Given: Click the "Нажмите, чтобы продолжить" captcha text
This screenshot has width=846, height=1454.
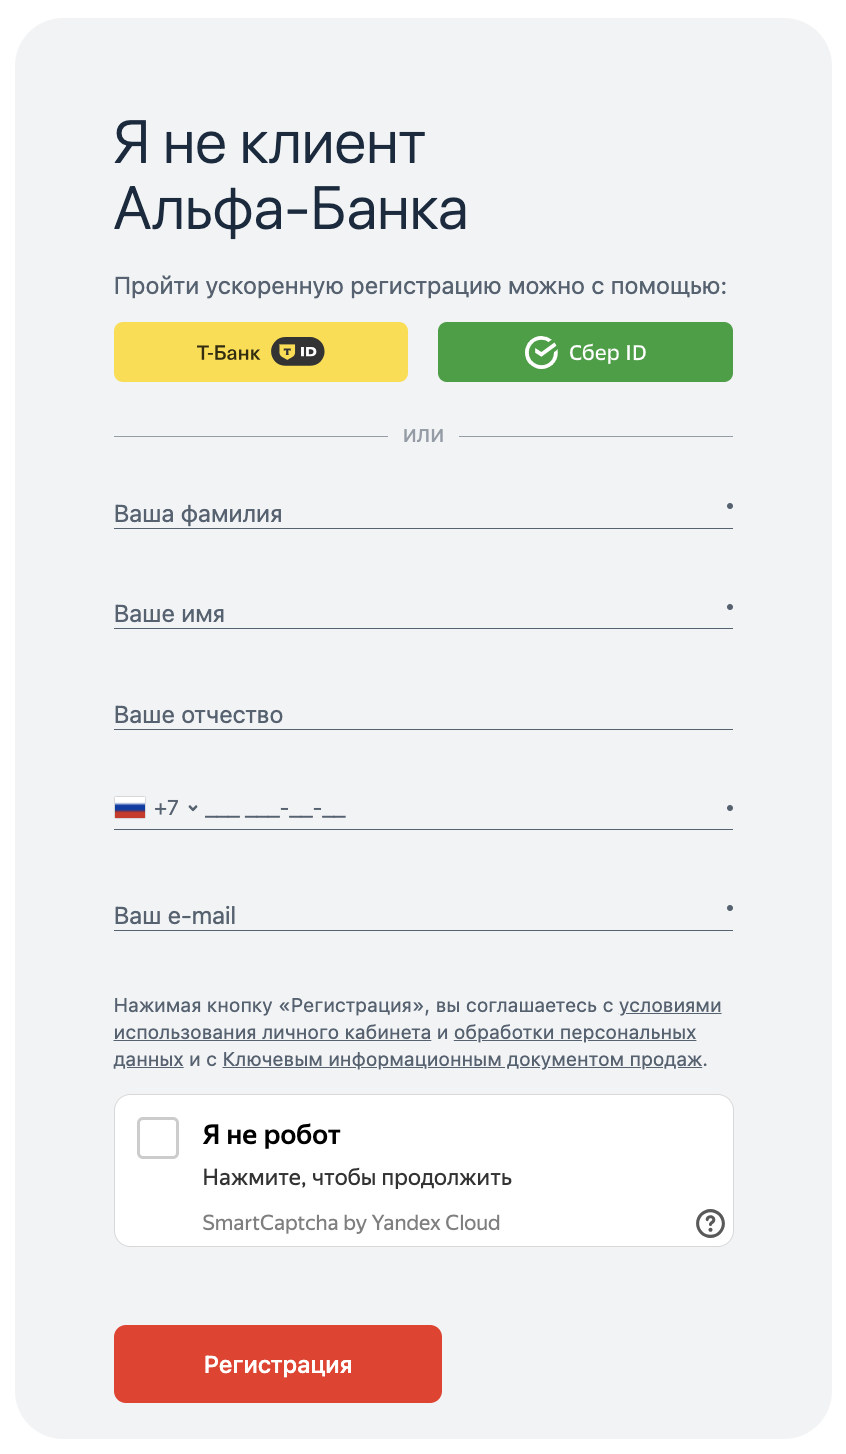Looking at the screenshot, I should [x=357, y=1177].
